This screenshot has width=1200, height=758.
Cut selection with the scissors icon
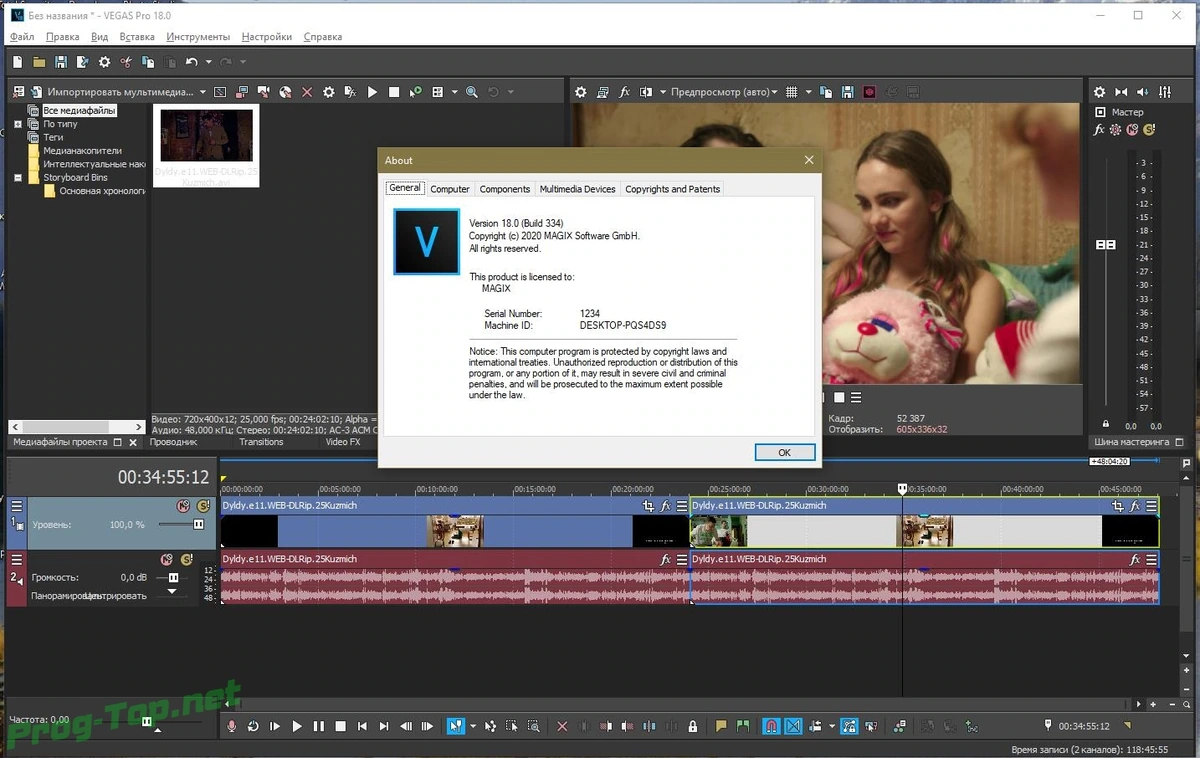[126, 62]
